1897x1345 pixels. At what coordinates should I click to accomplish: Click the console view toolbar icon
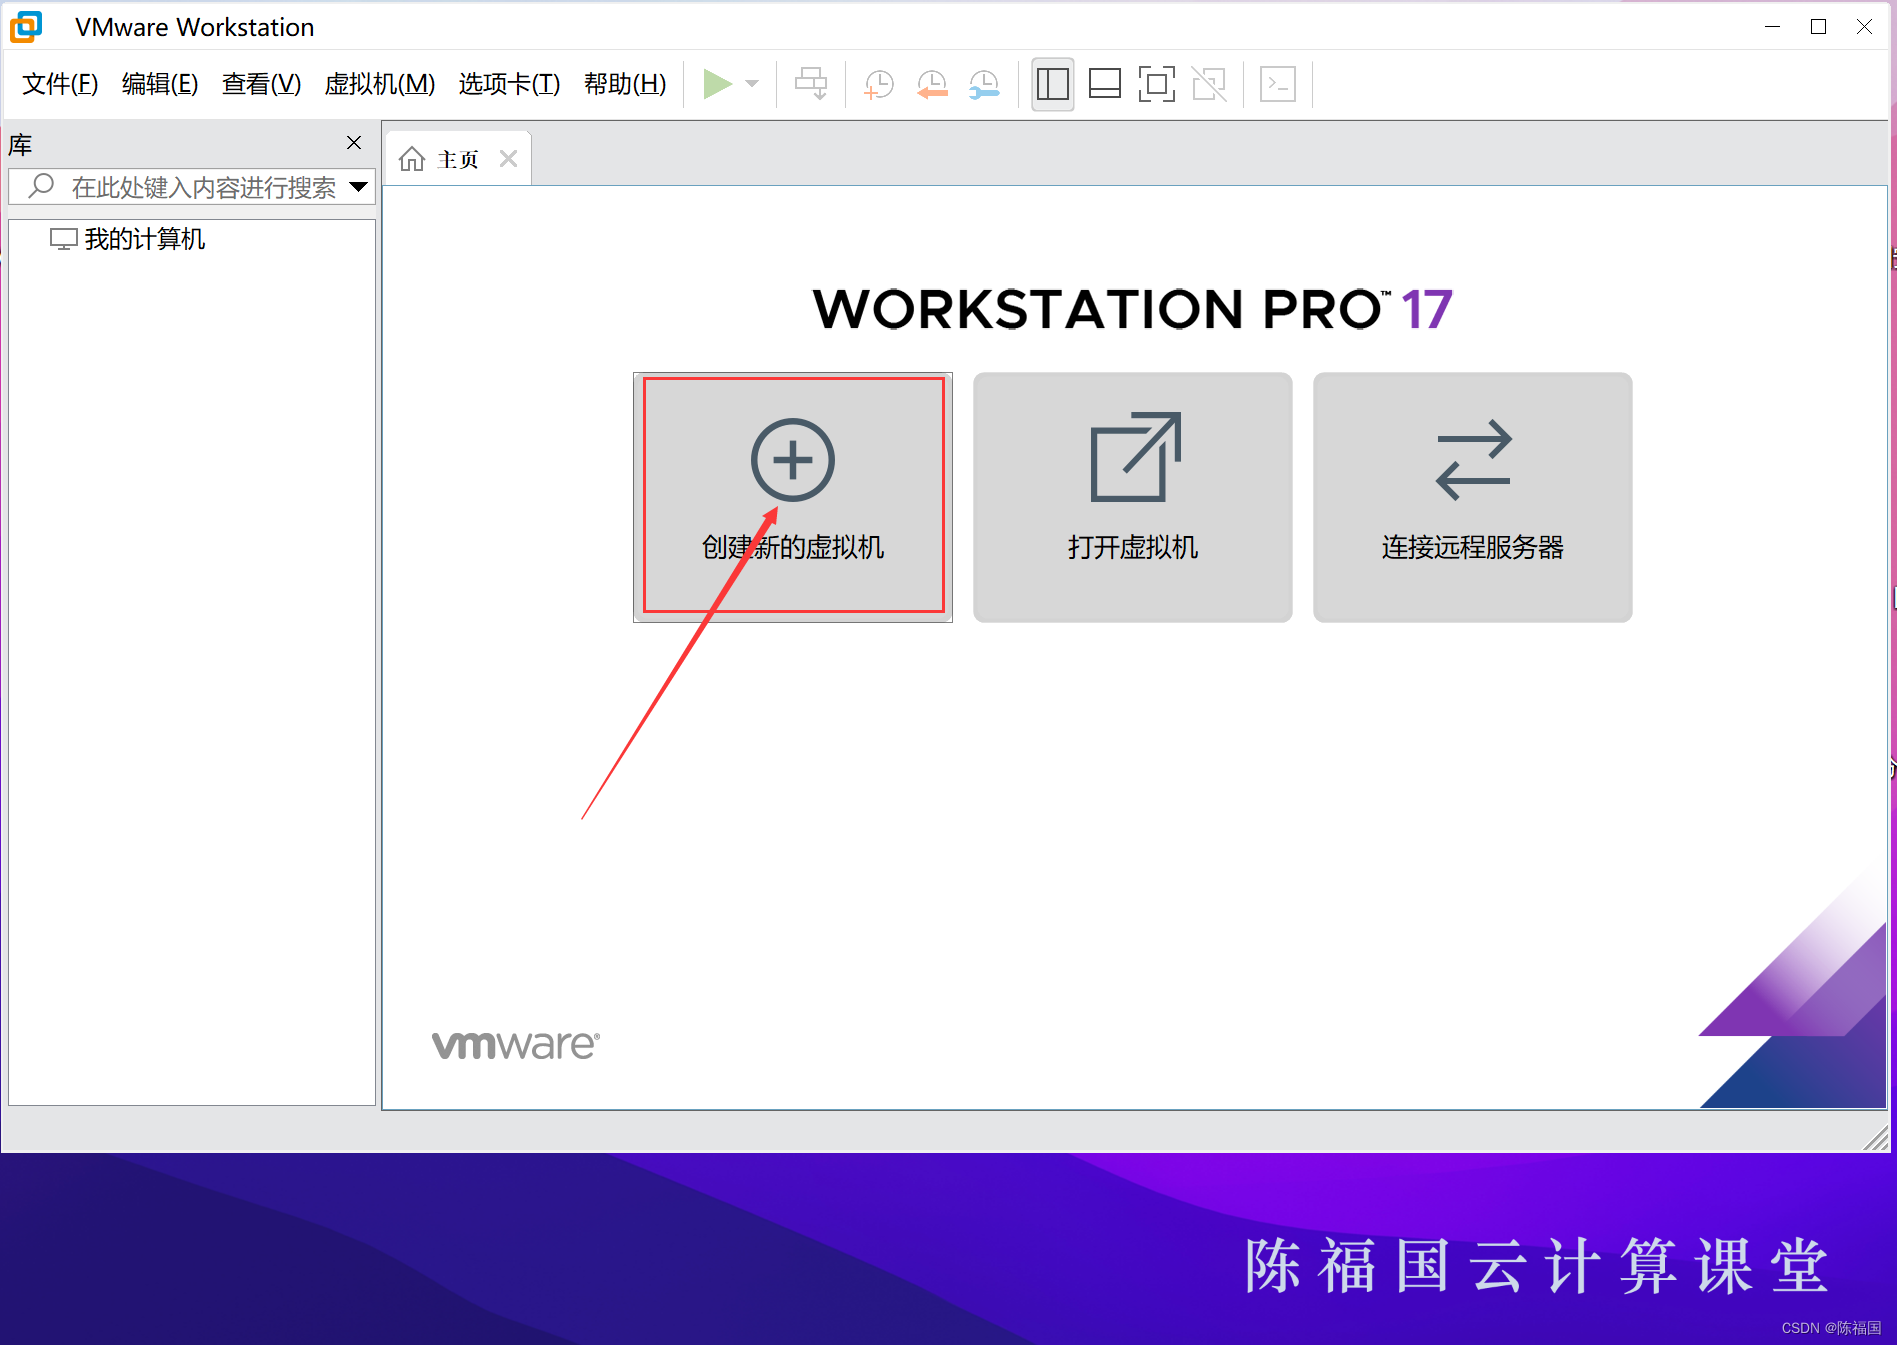pos(1278,84)
